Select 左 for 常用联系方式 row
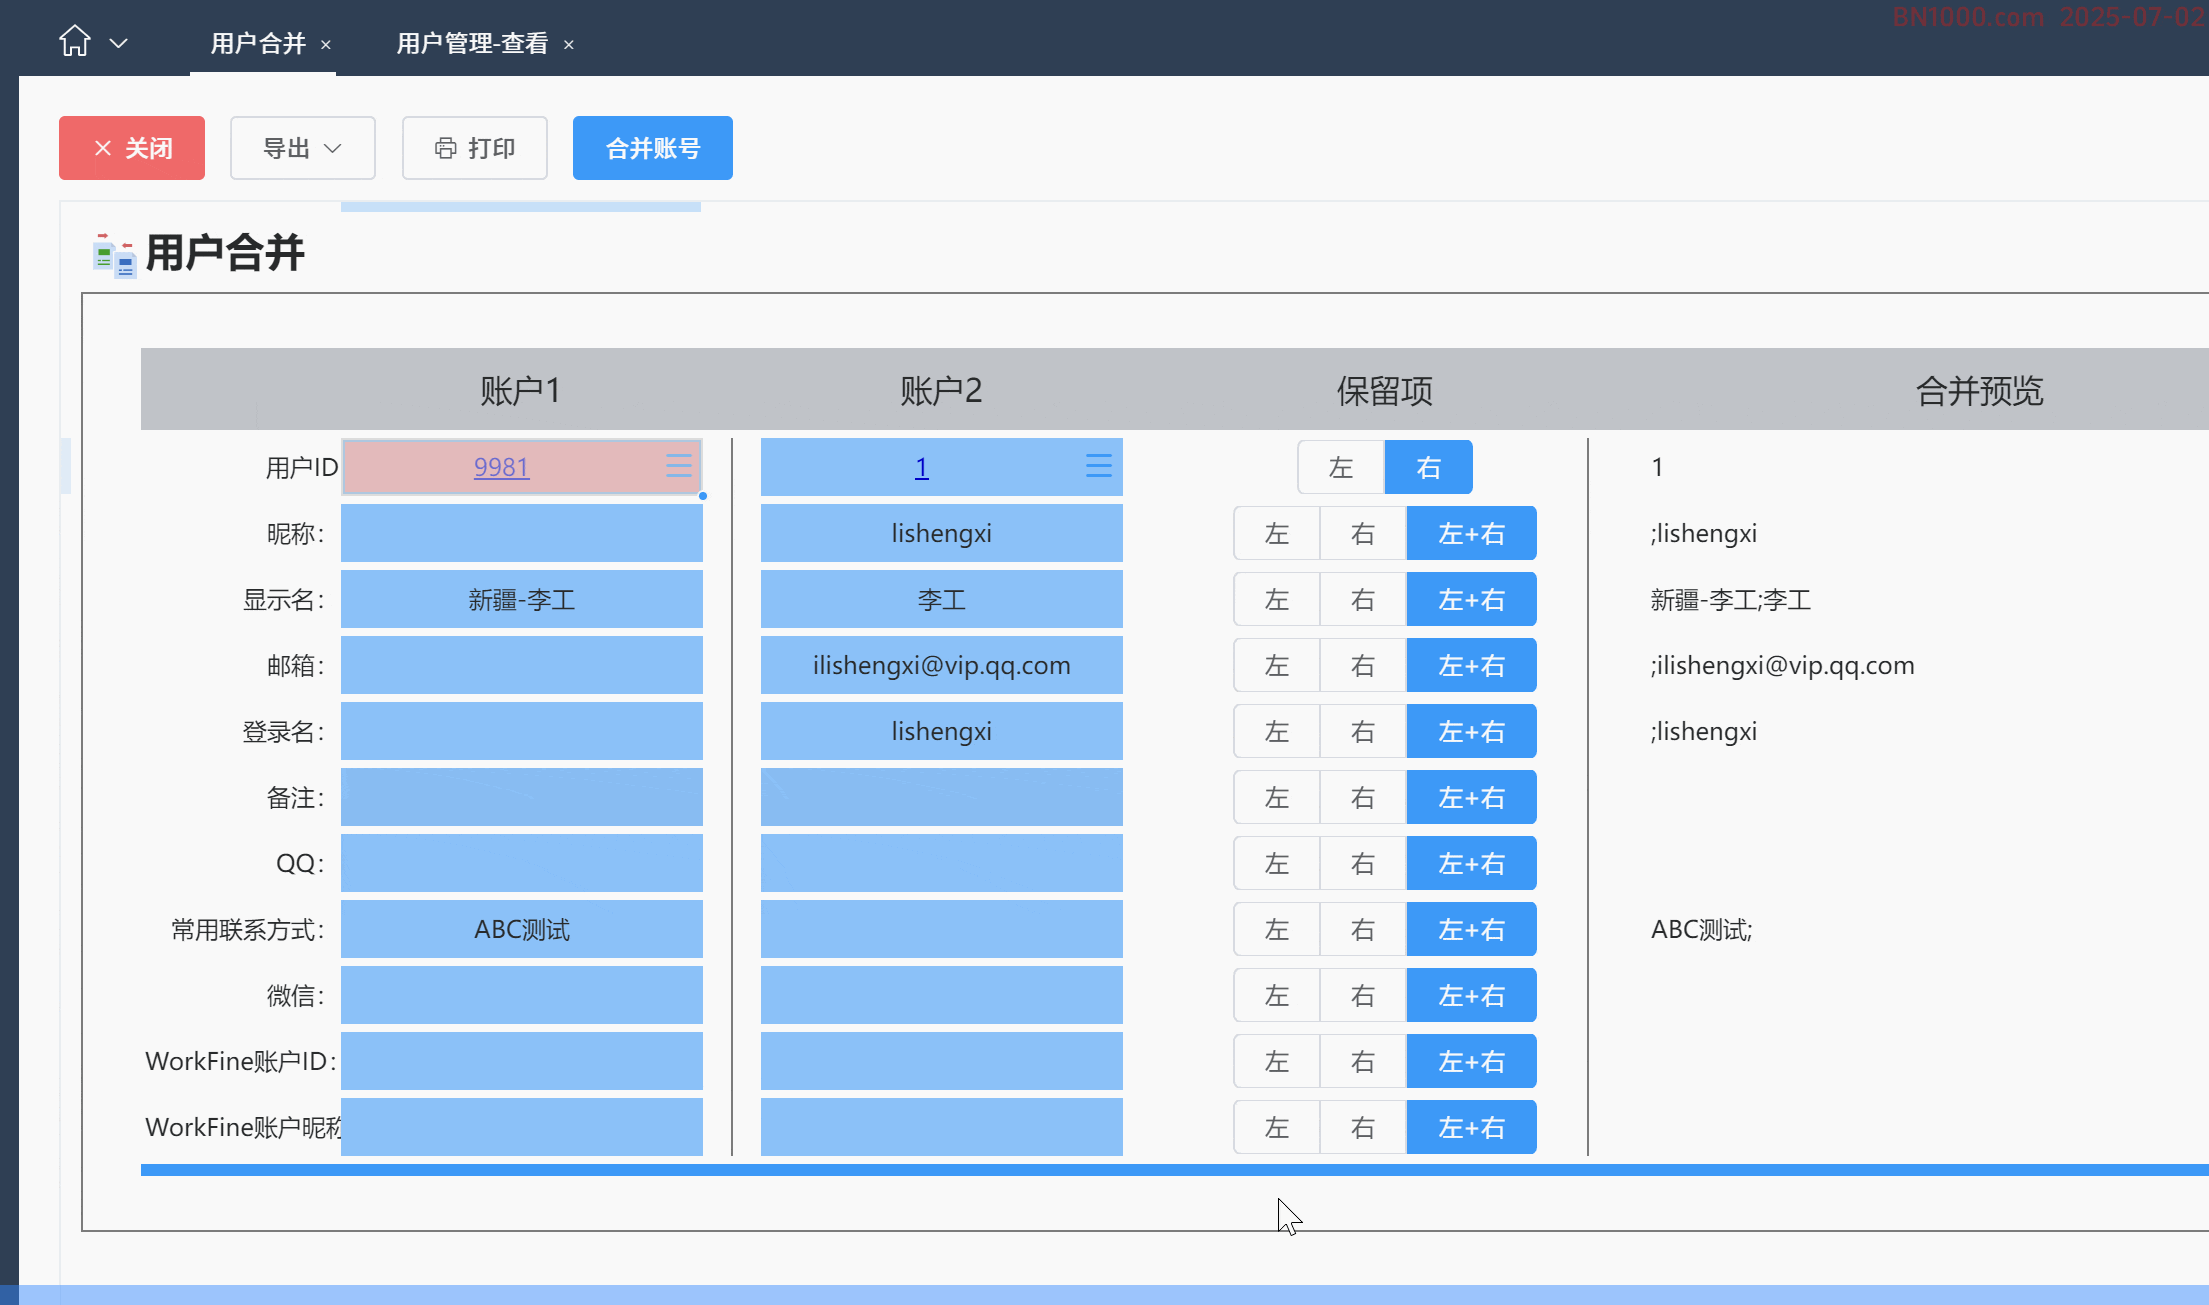This screenshot has width=2209, height=1305. coord(1277,929)
